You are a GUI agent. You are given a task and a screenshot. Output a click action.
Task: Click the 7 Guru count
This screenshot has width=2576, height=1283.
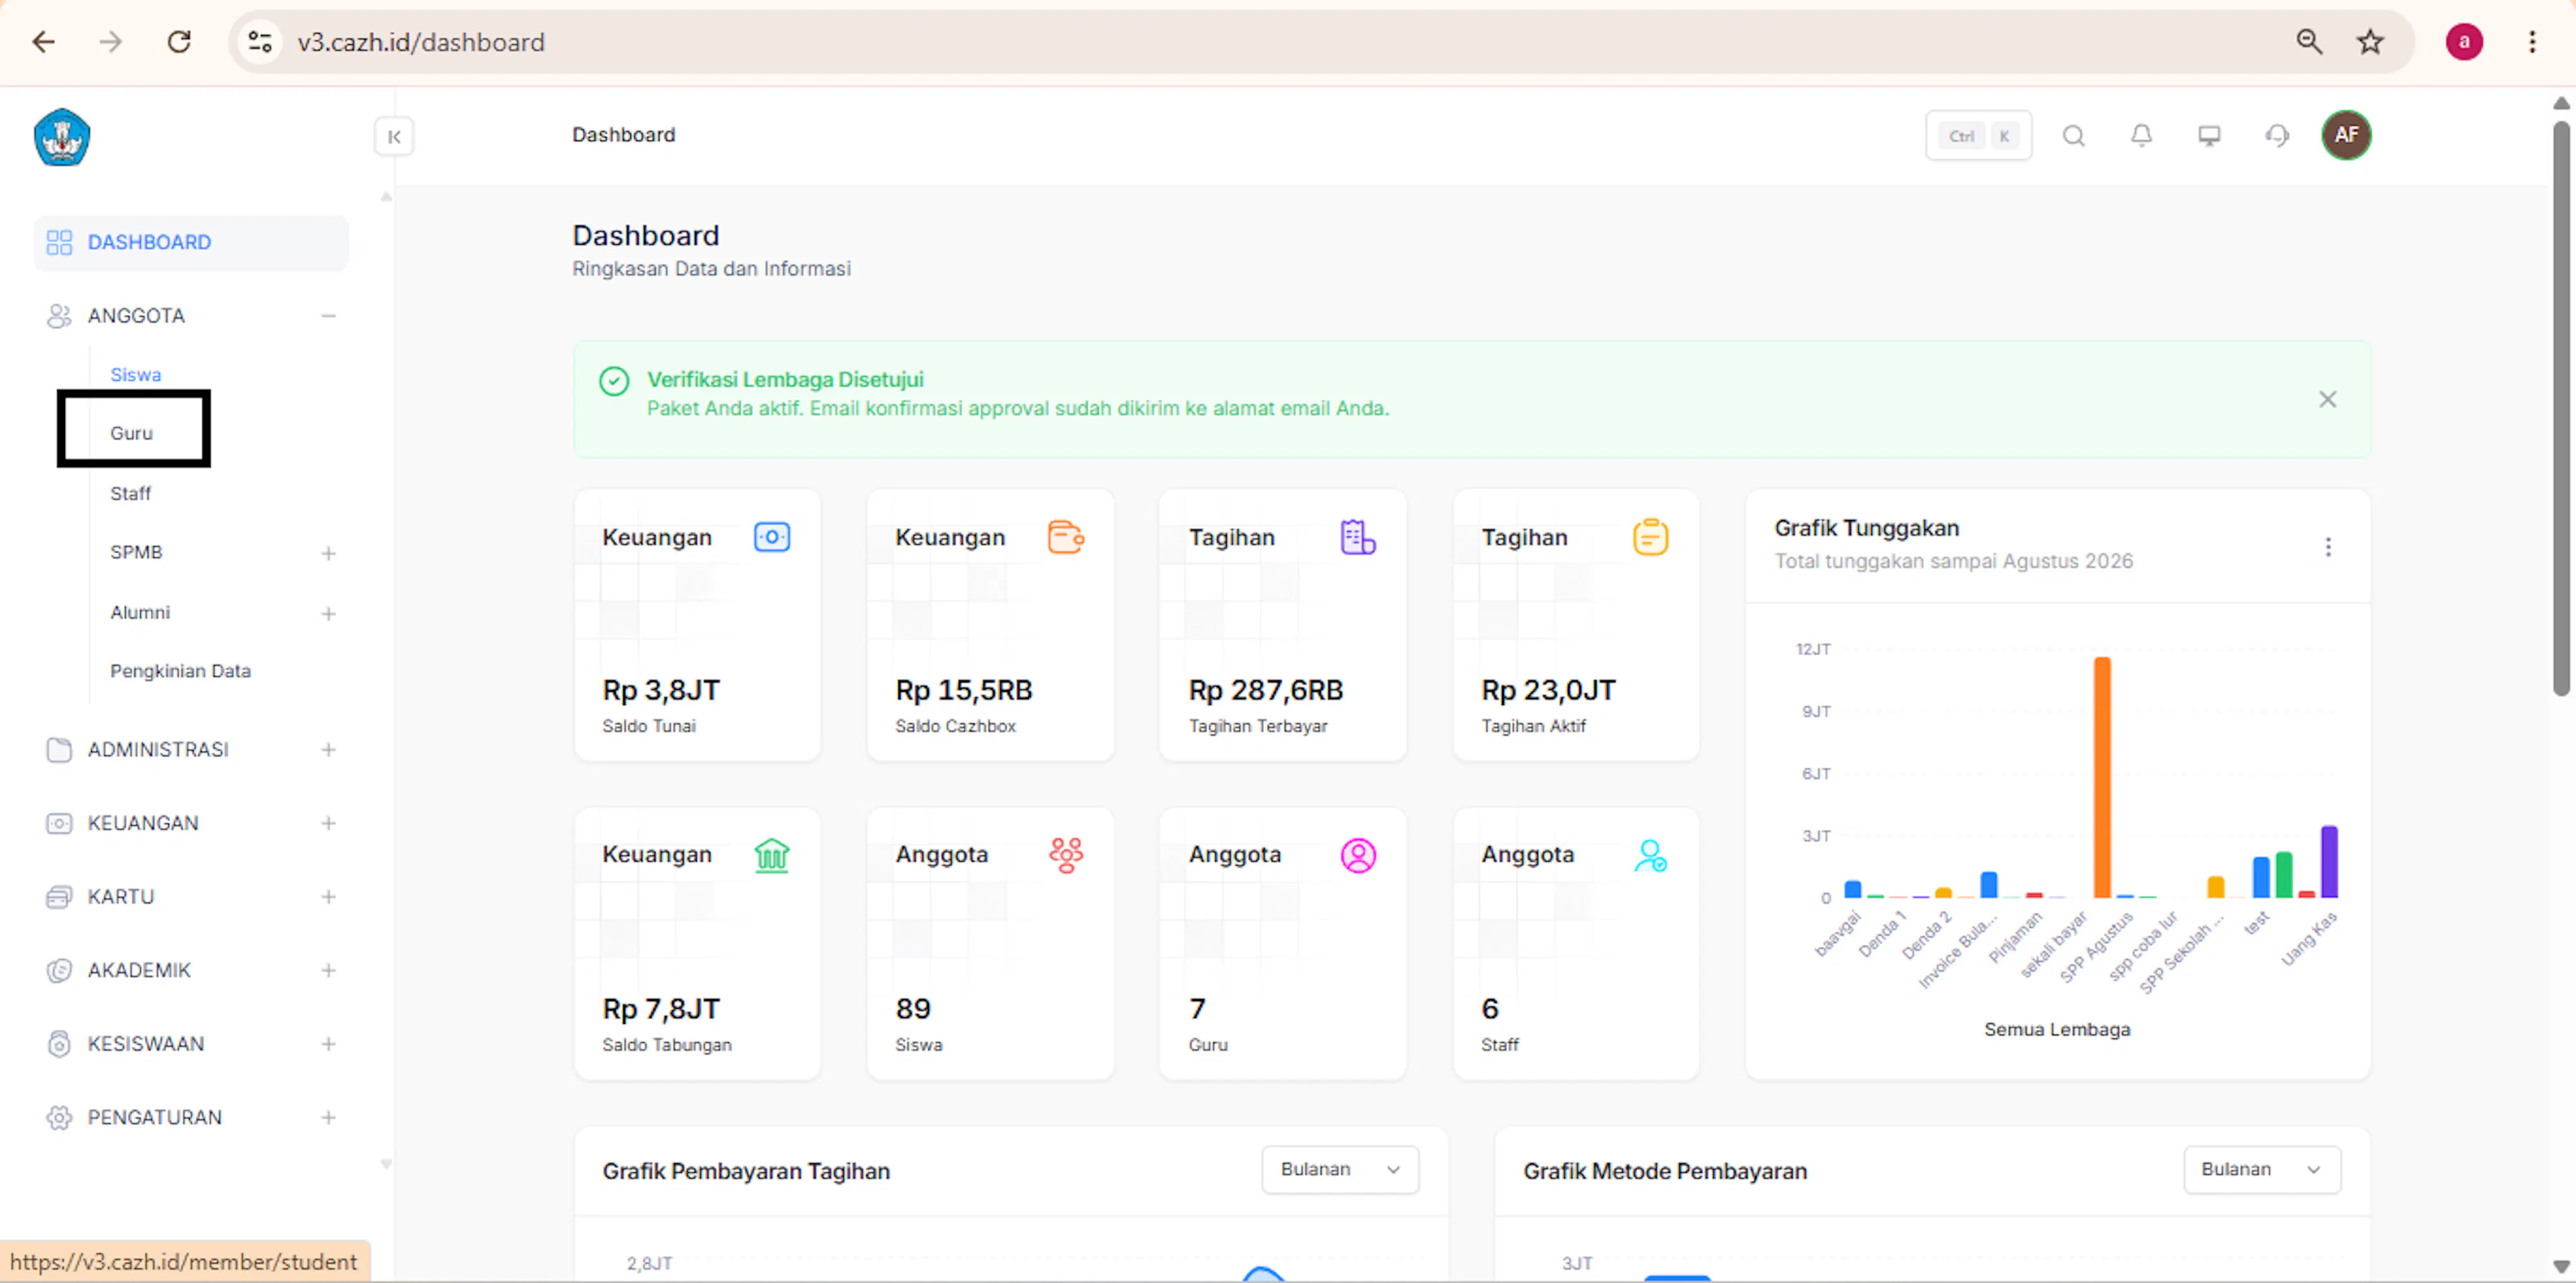click(x=1197, y=1008)
